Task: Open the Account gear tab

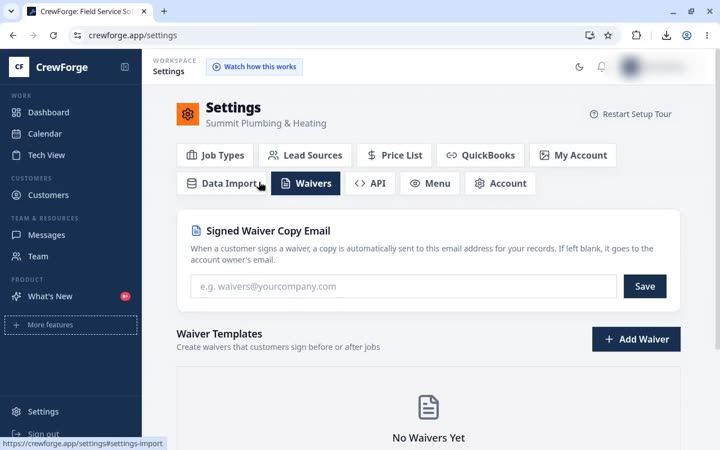Action: (x=500, y=183)
